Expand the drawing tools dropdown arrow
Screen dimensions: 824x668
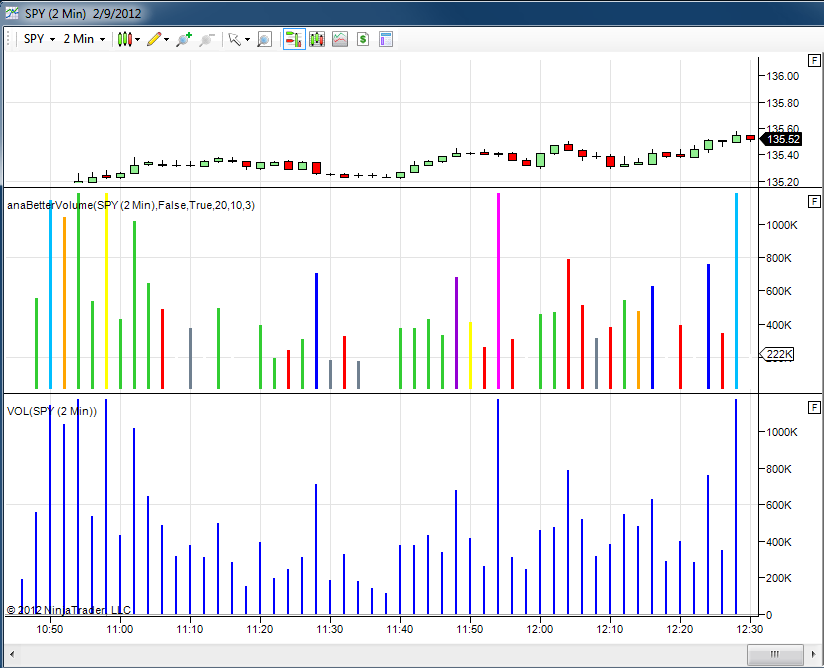point(167,39)
